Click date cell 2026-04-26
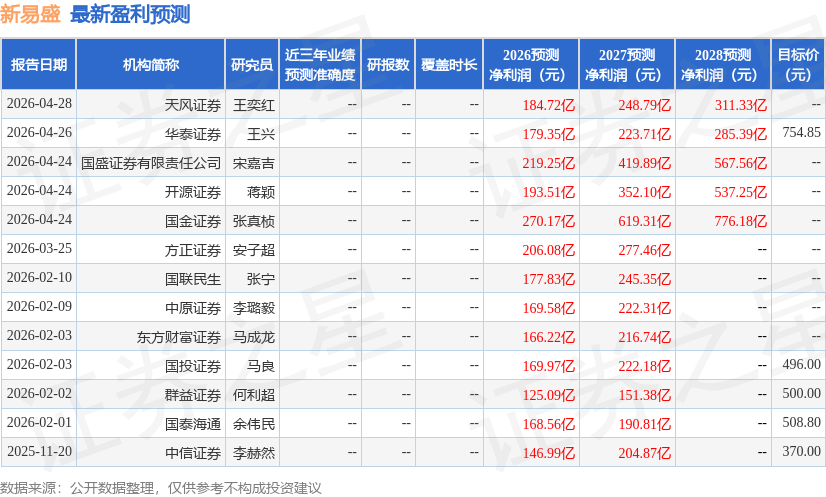Screen dimensions: 826x497 pos(39,132)
